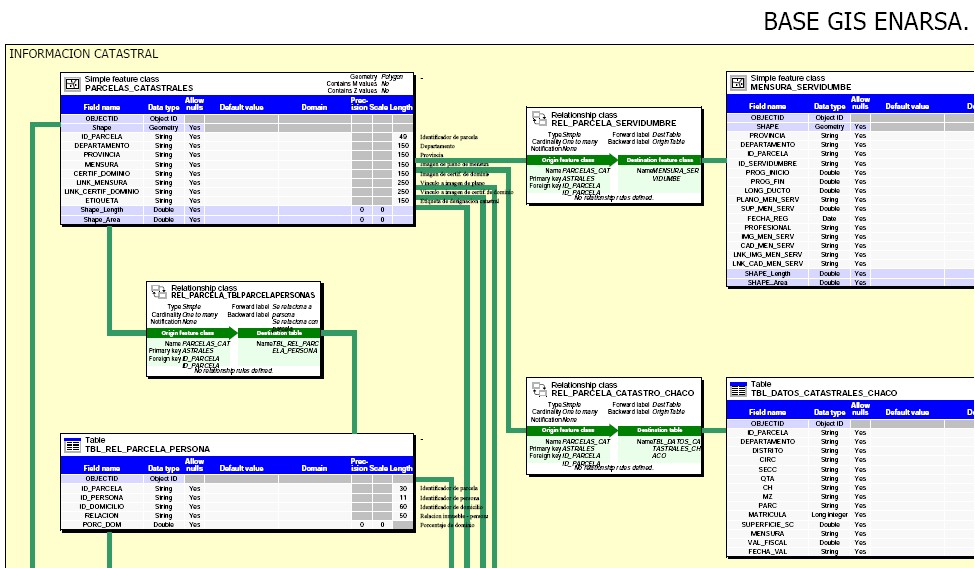The image size is (975, 568).
Task: Click the Shape_Area field in PARCELAS_CATASTRALES
Action: pos(237,220)
